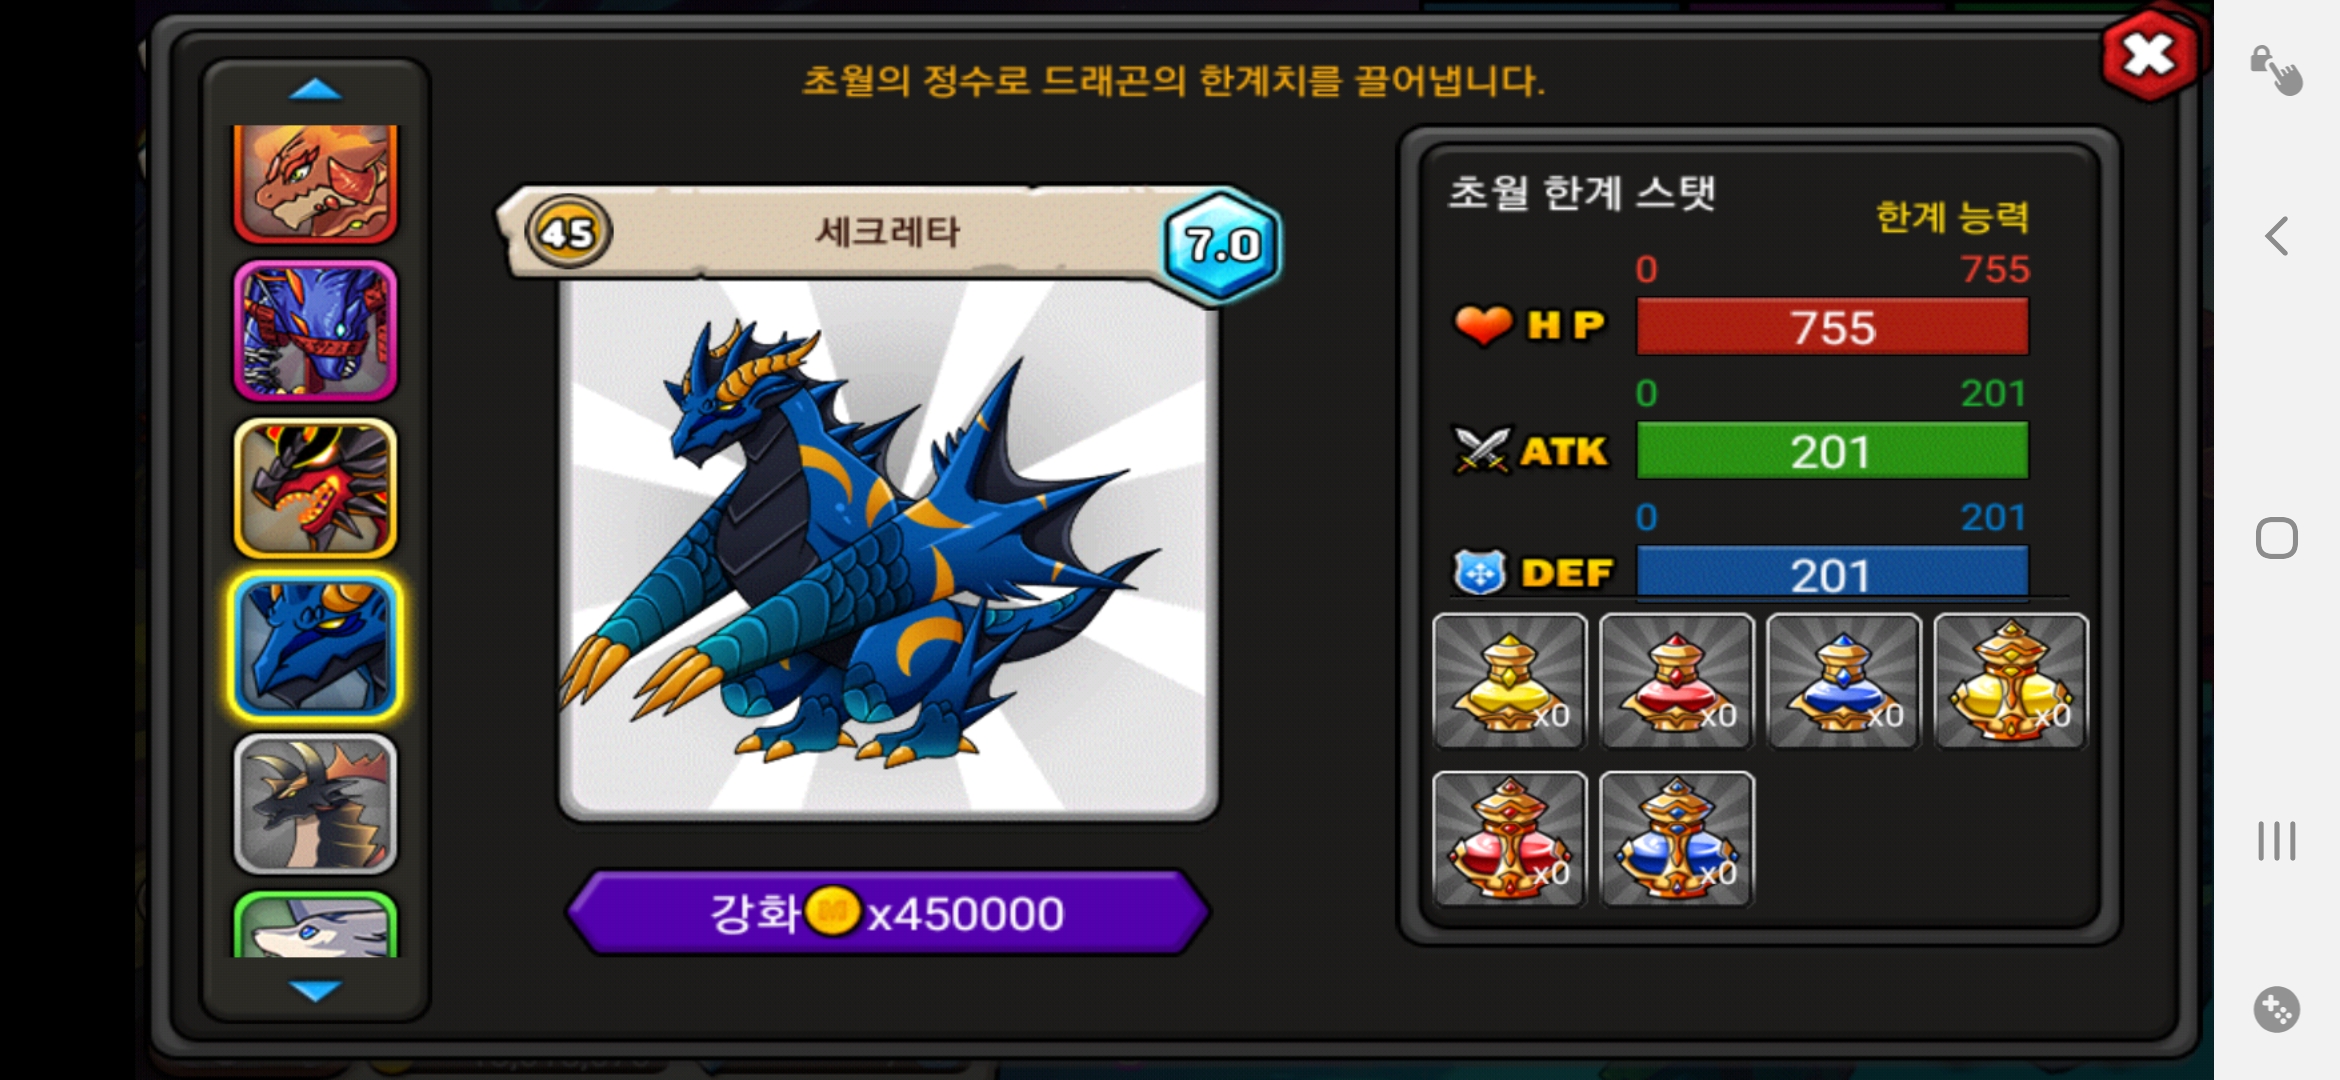Close the transcendence window with red X

pos(2149,55)
